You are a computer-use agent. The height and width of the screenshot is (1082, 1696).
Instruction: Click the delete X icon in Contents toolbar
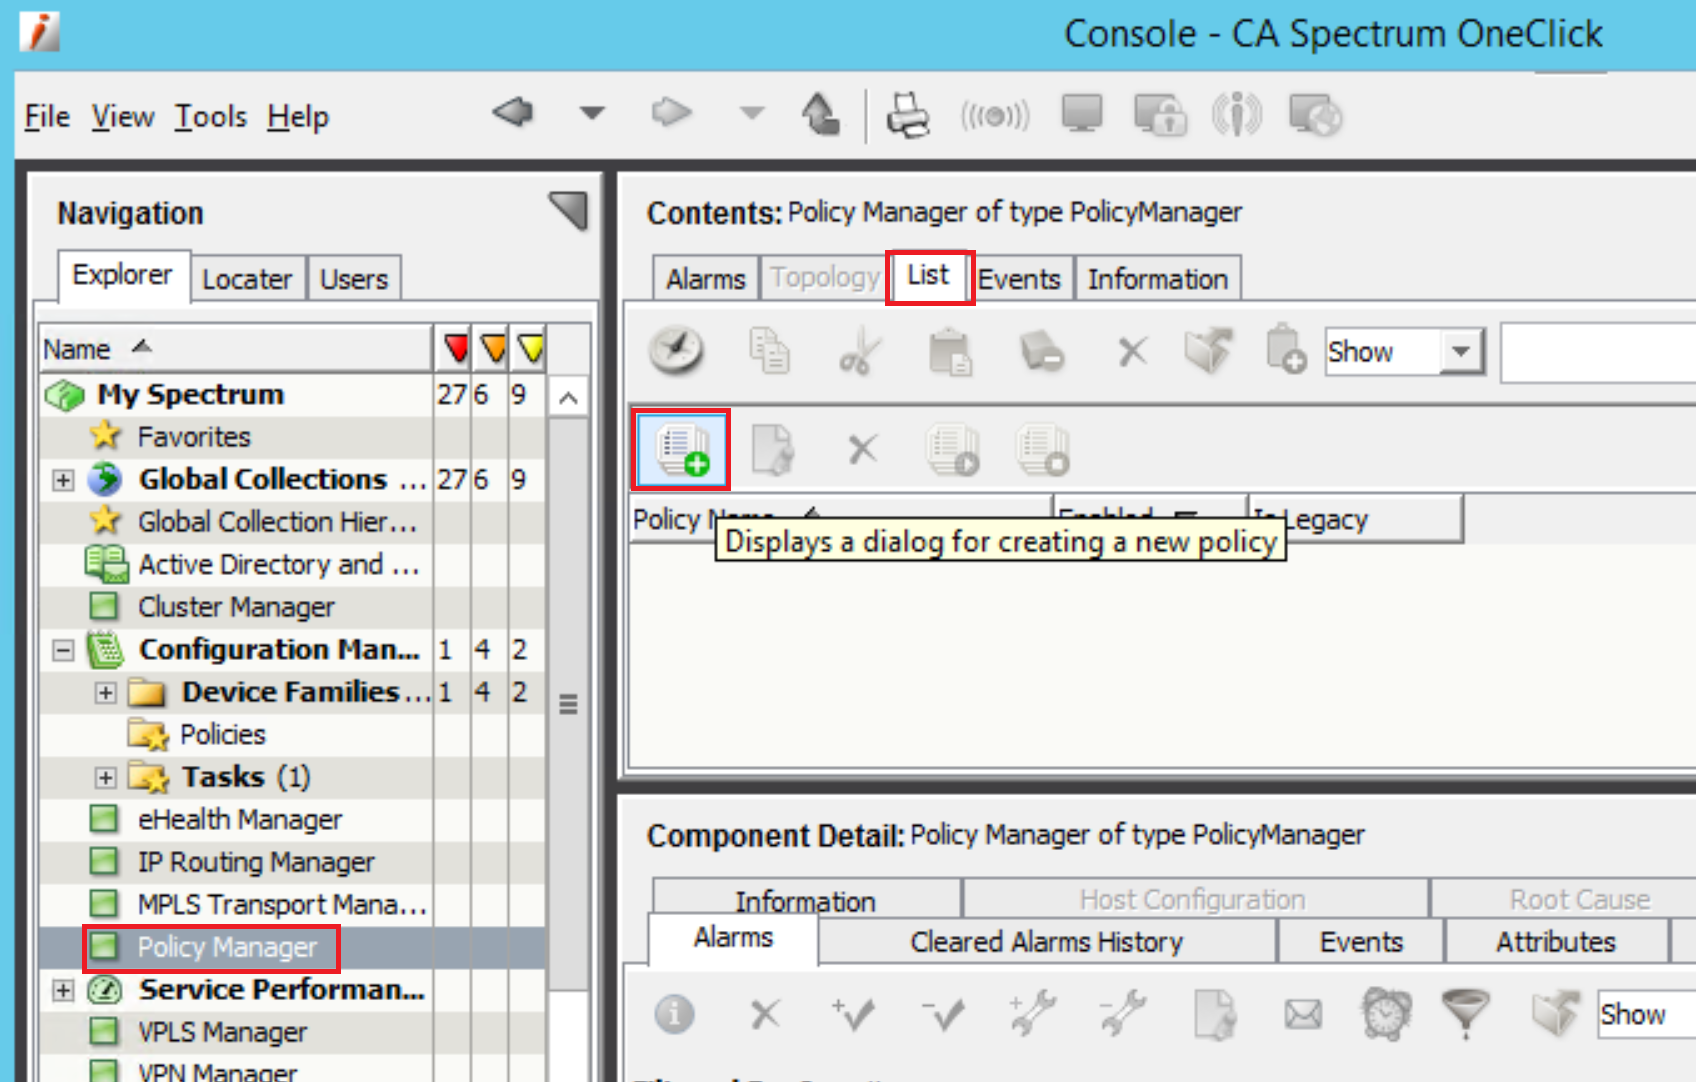(1132, 352)
